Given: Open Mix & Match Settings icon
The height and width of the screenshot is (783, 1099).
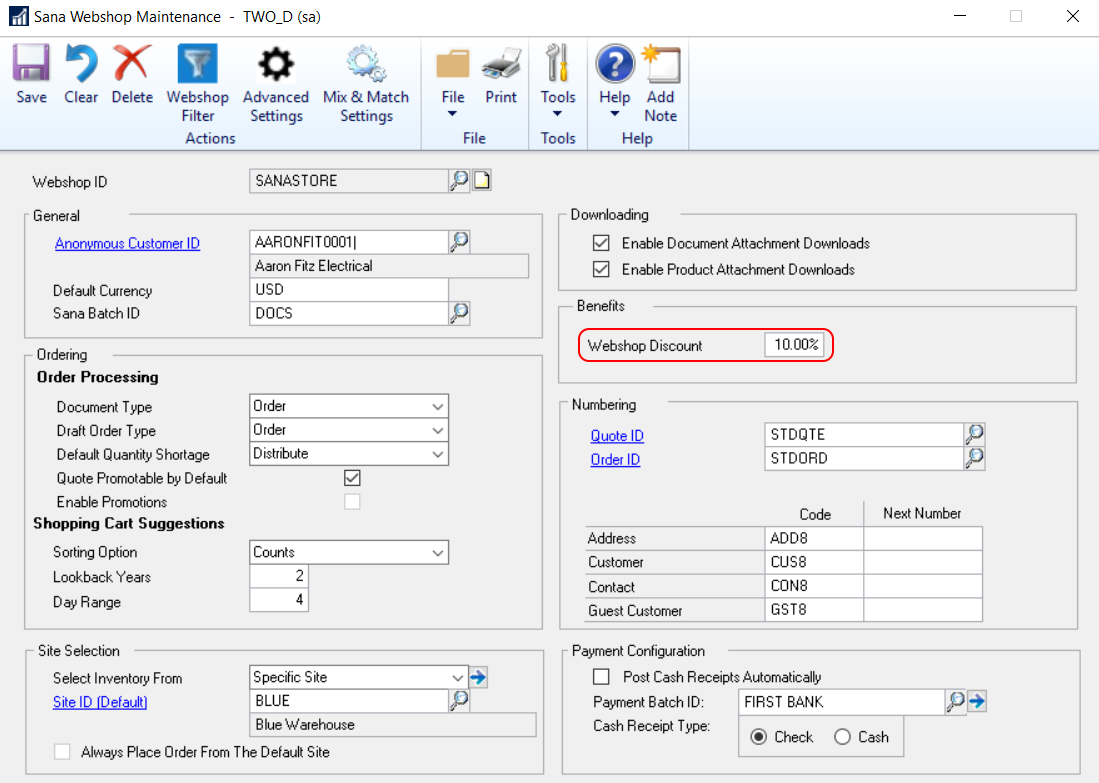Looking at the screenshot, I should (366, 64).
